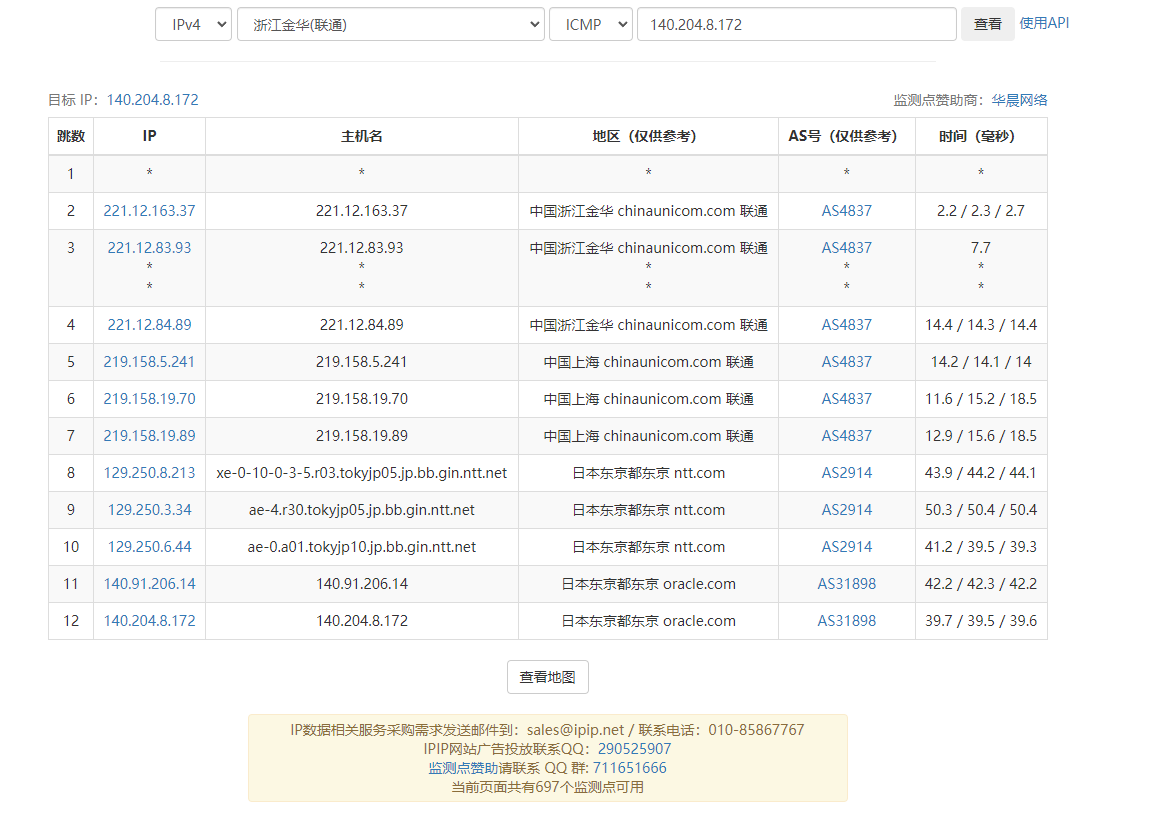1161x823 pixels.
Task: Click IP link 129.250.3.34
Action: [150, 510]
